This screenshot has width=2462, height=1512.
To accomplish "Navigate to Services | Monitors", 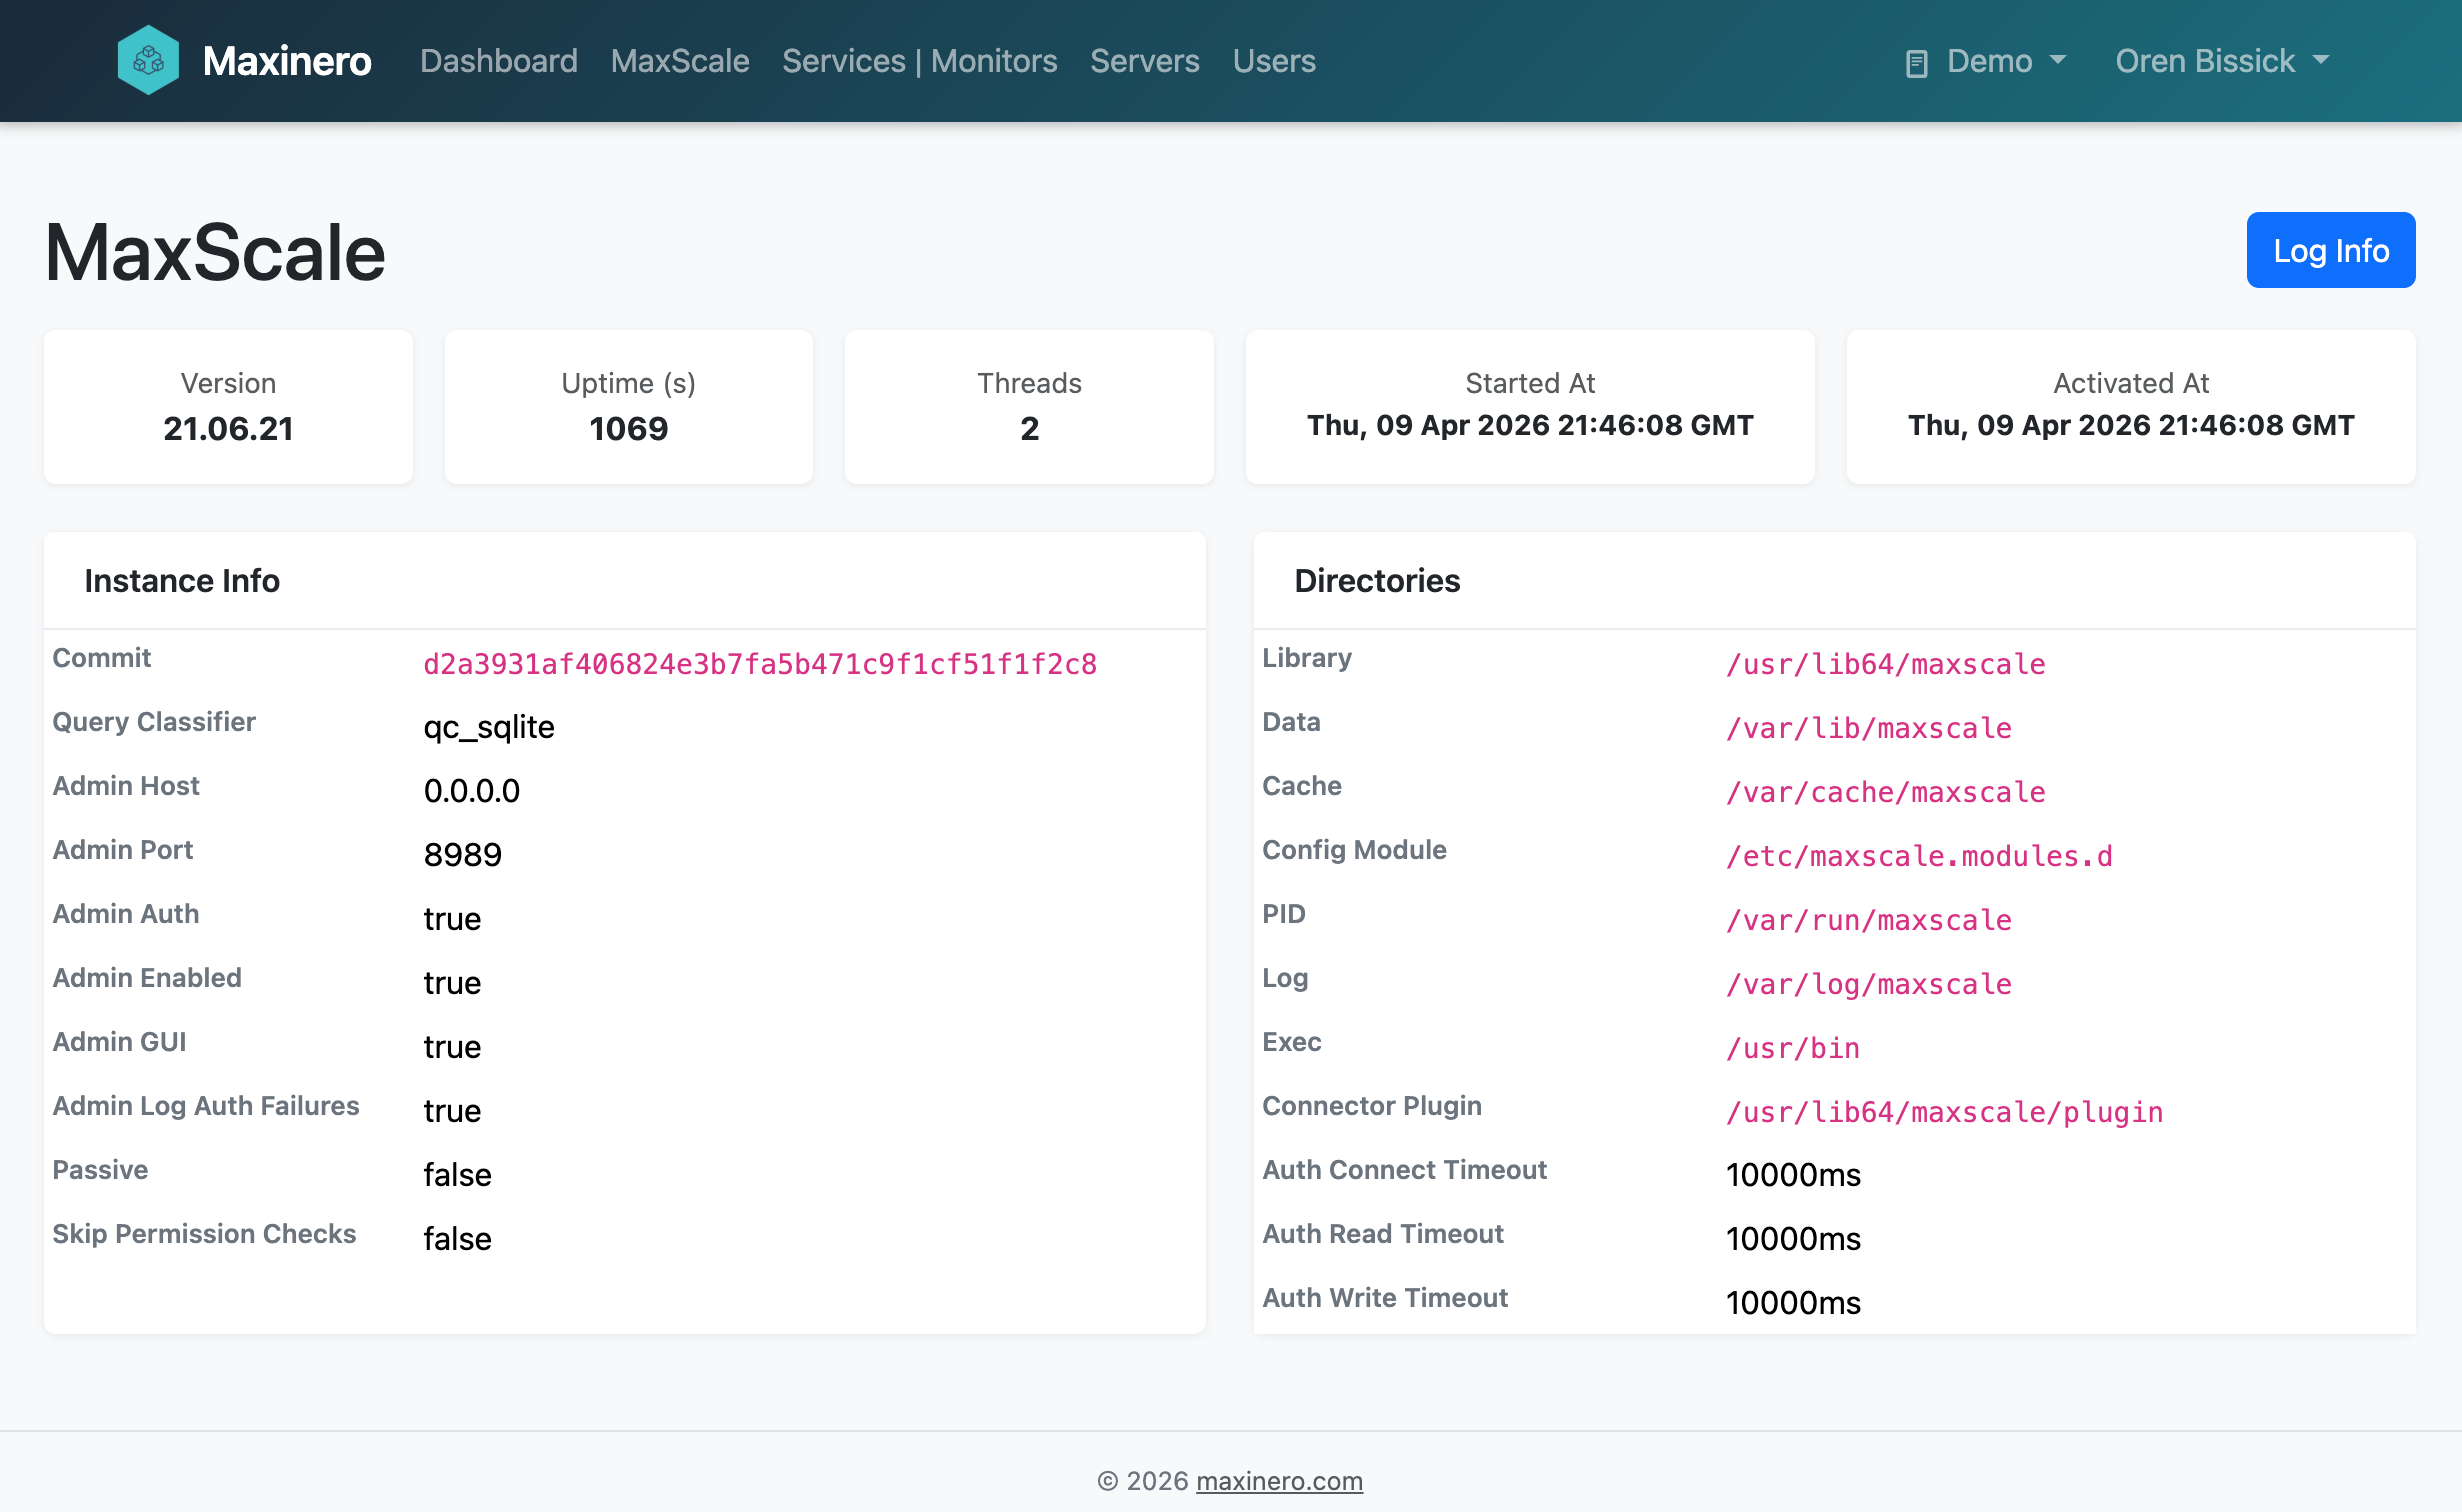I will click(x=919, y=61).
